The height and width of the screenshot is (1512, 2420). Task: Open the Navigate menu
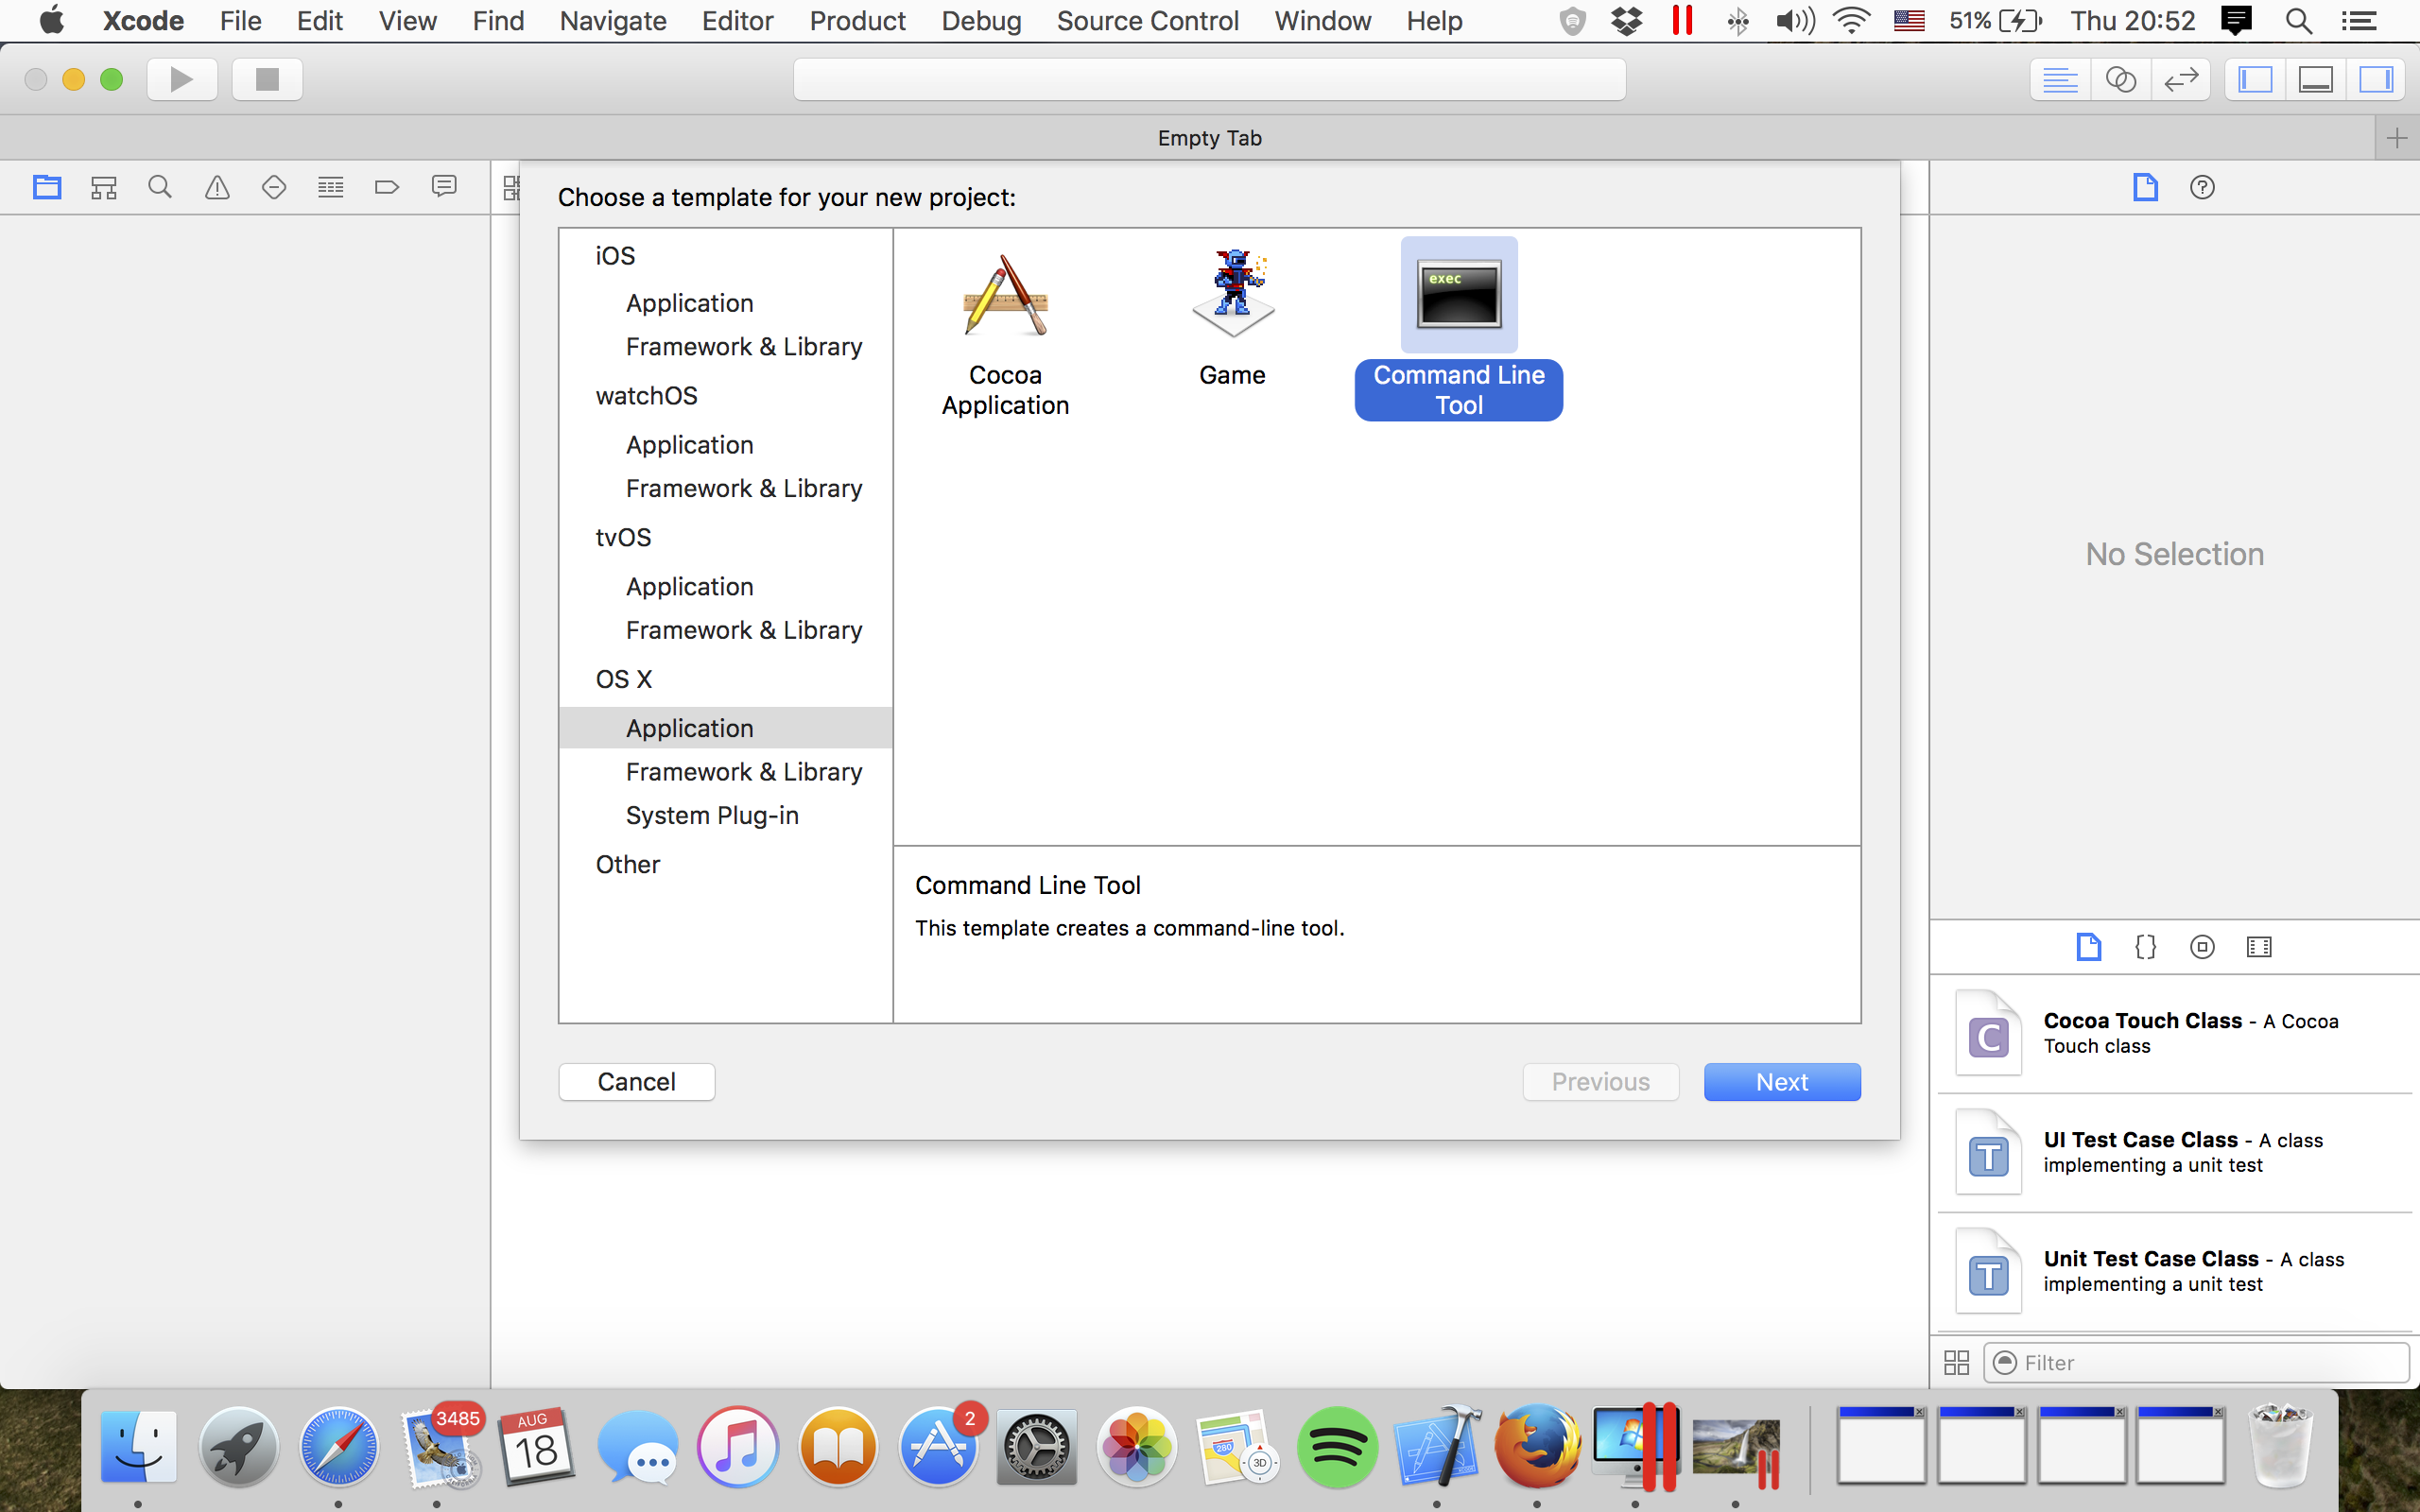coord(613,21)
